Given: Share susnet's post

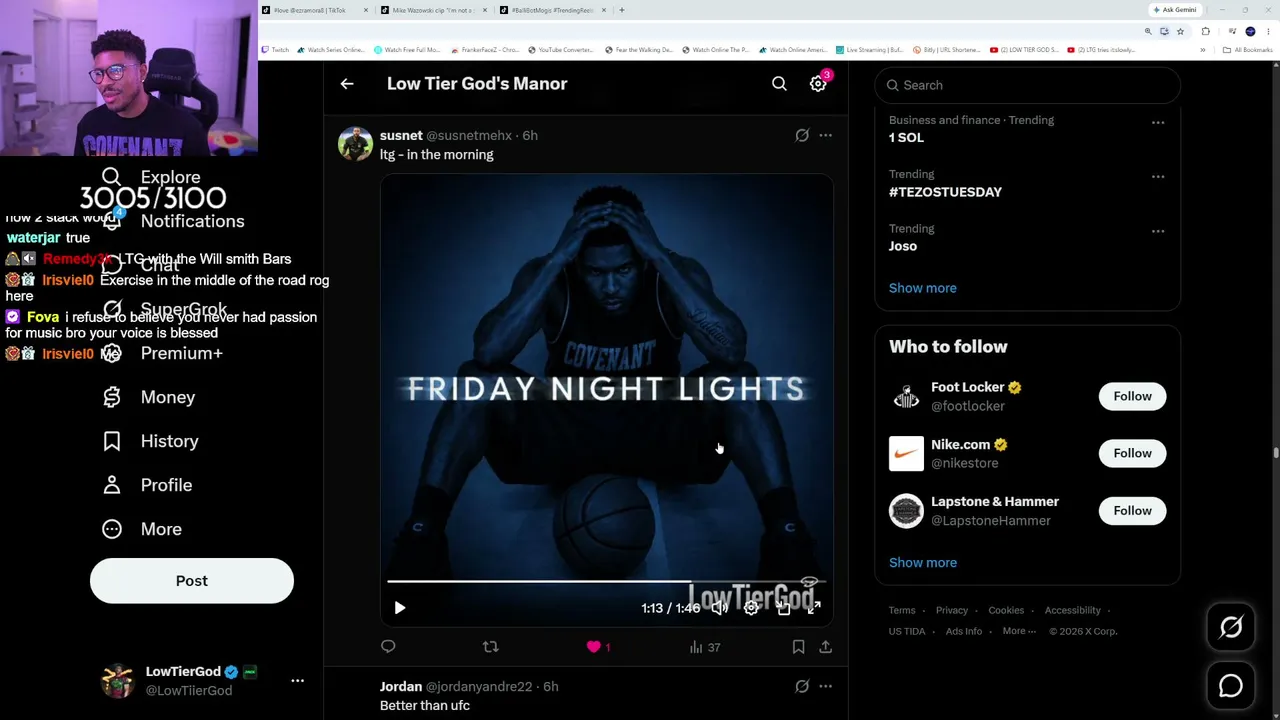Looking at the screenshot, I should [x=825, y=647].
